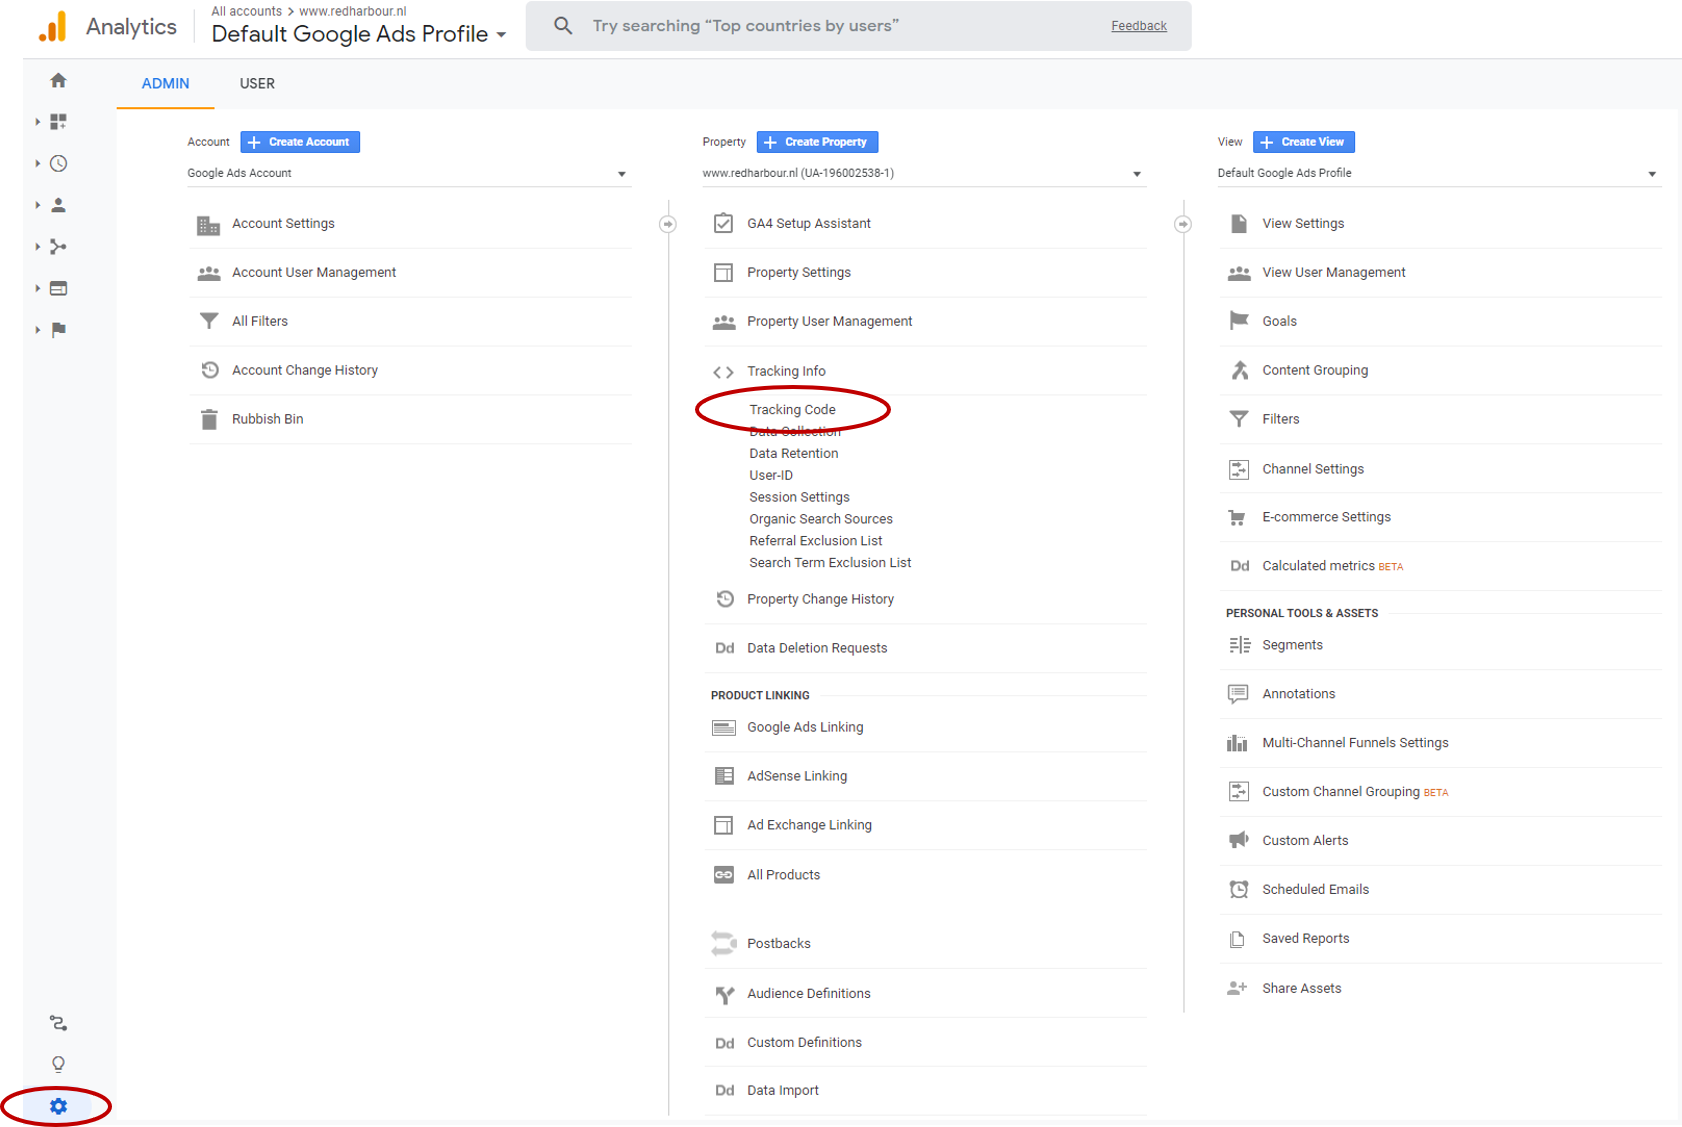Open Data Import entry
Screen dimensions: 1682x1127
point(782,1091)
